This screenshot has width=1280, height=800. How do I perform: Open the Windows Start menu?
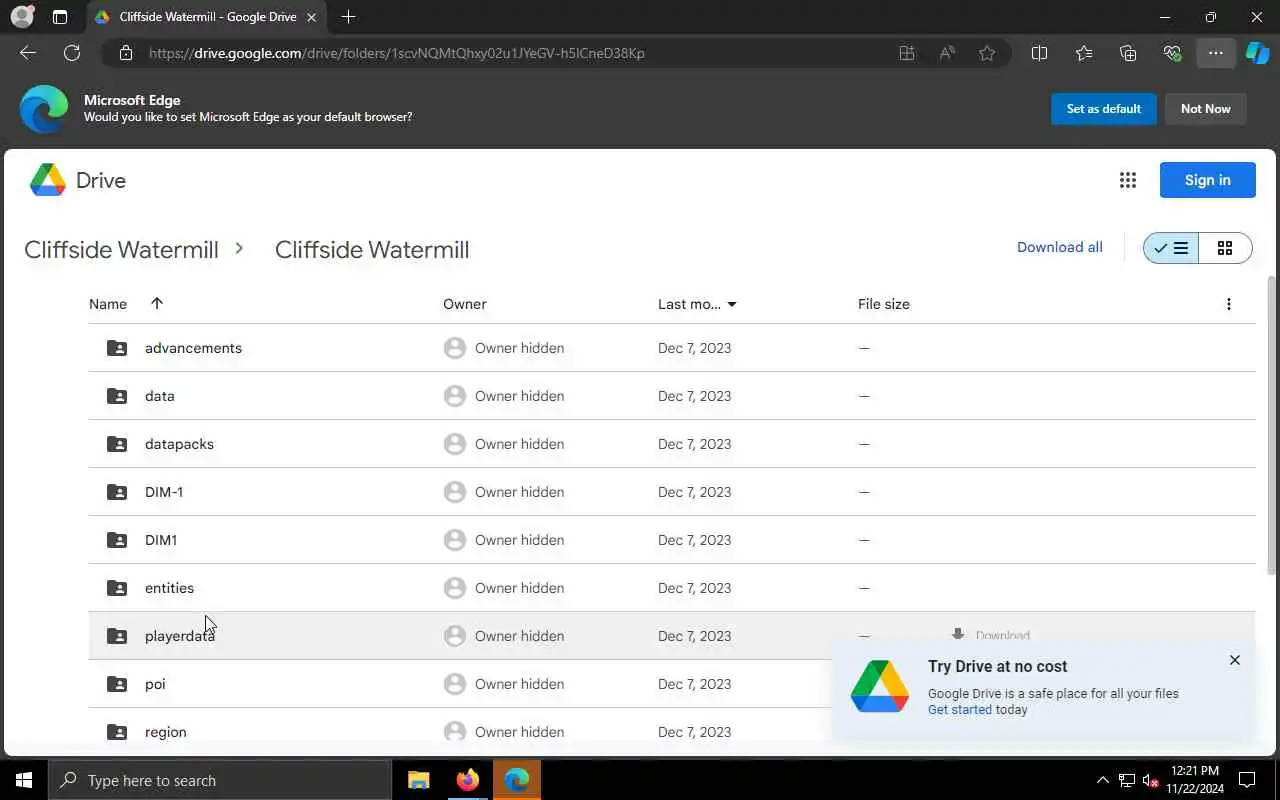pyautogui.click(x=24, y=780)
